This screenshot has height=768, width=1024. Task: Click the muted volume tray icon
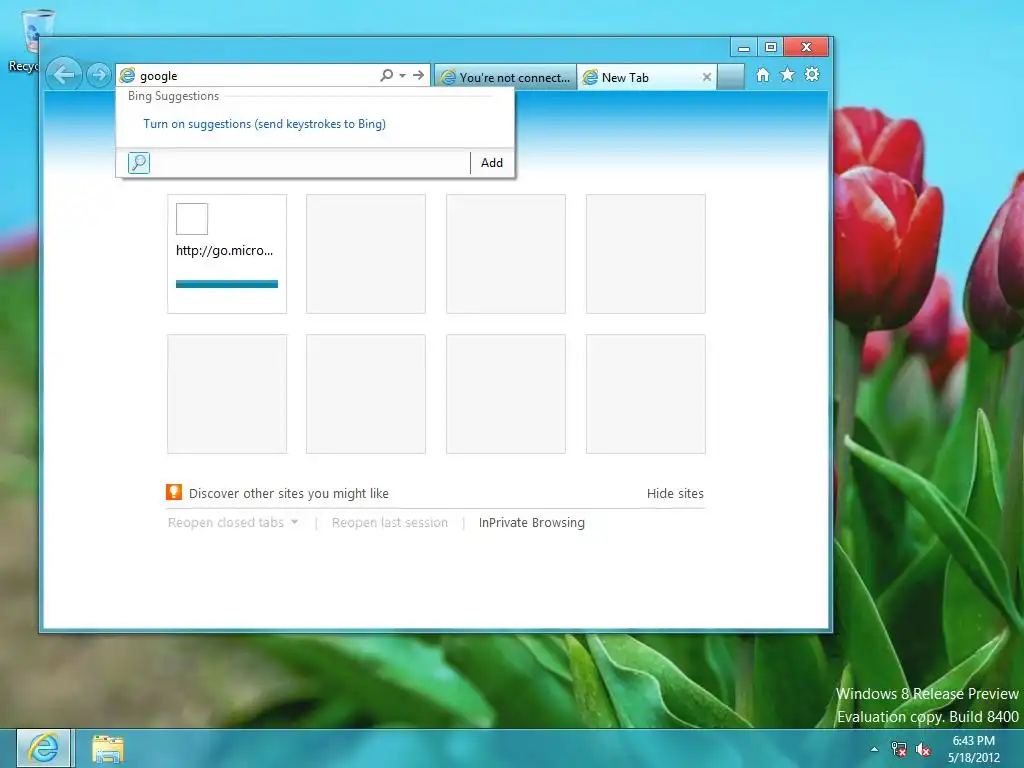coord(923,749)
